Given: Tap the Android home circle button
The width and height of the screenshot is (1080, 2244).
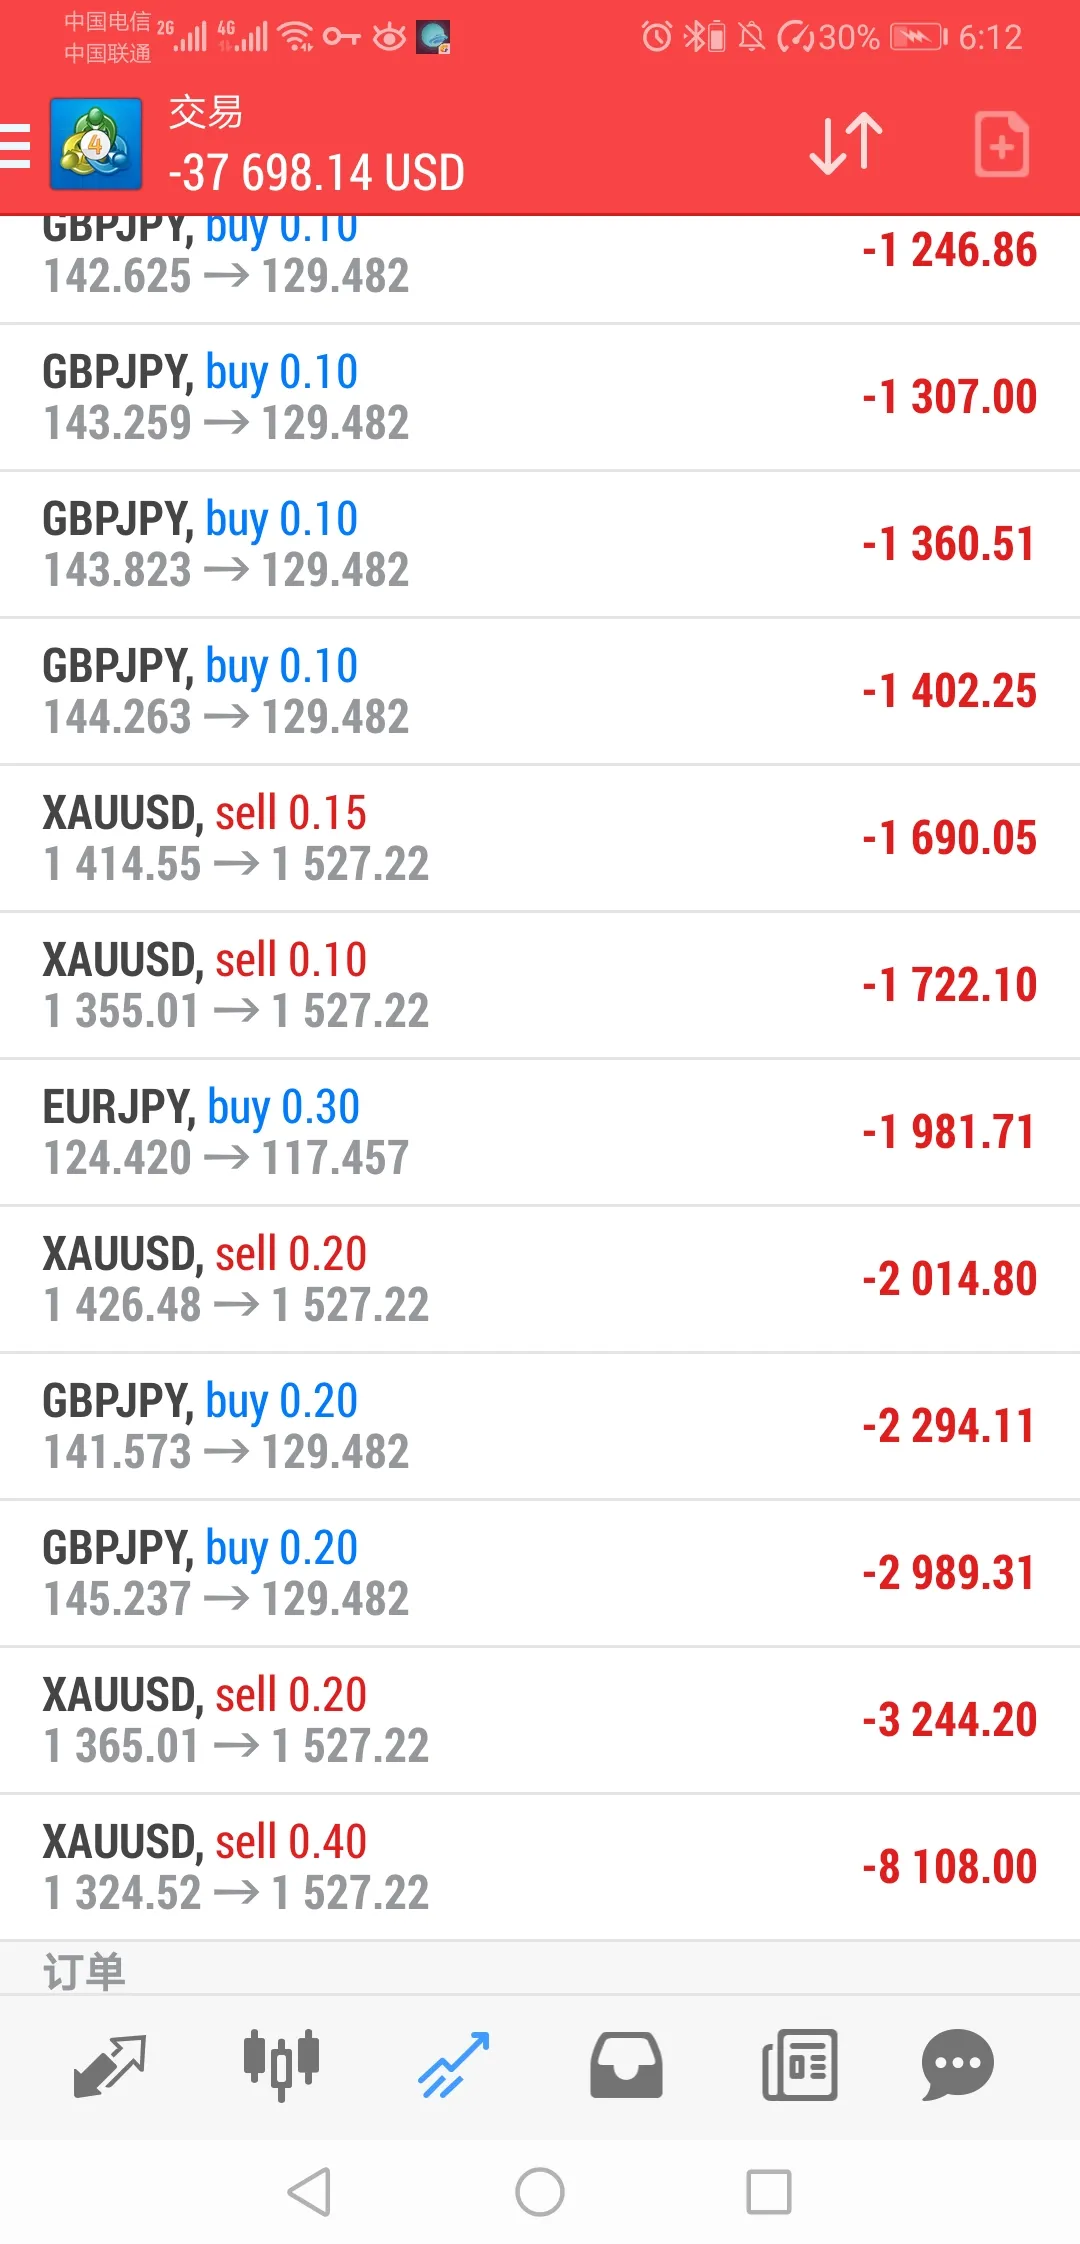Looking at the screenshot, I should coord(540,2192).
